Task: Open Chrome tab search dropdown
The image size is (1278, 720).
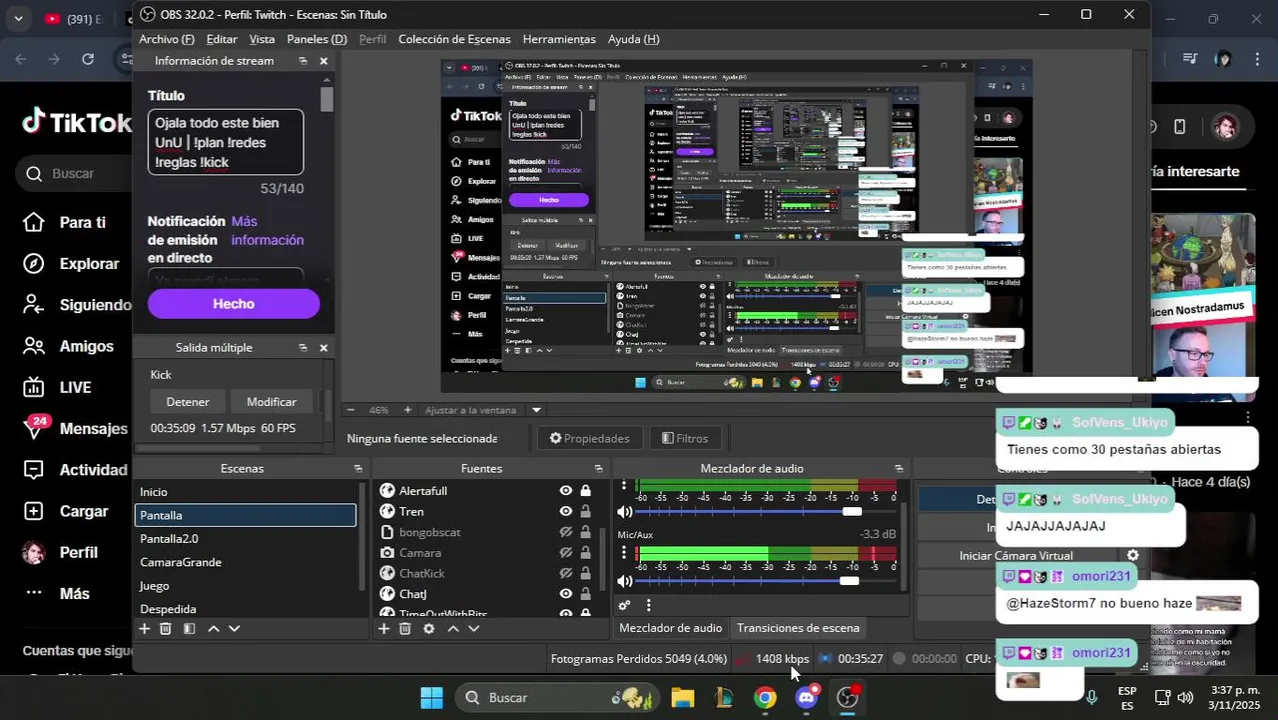Action: [x=18, y=18]
